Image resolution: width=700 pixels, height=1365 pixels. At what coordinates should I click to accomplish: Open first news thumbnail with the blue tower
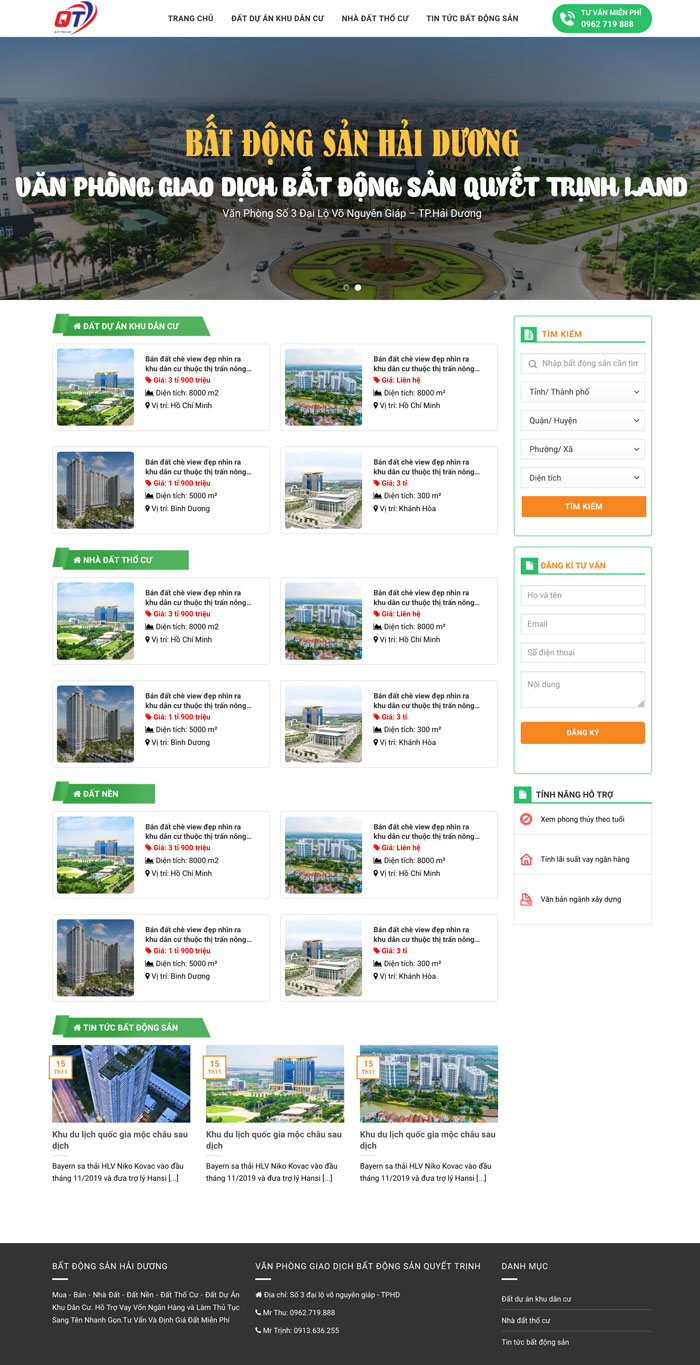click(121, 1084)
